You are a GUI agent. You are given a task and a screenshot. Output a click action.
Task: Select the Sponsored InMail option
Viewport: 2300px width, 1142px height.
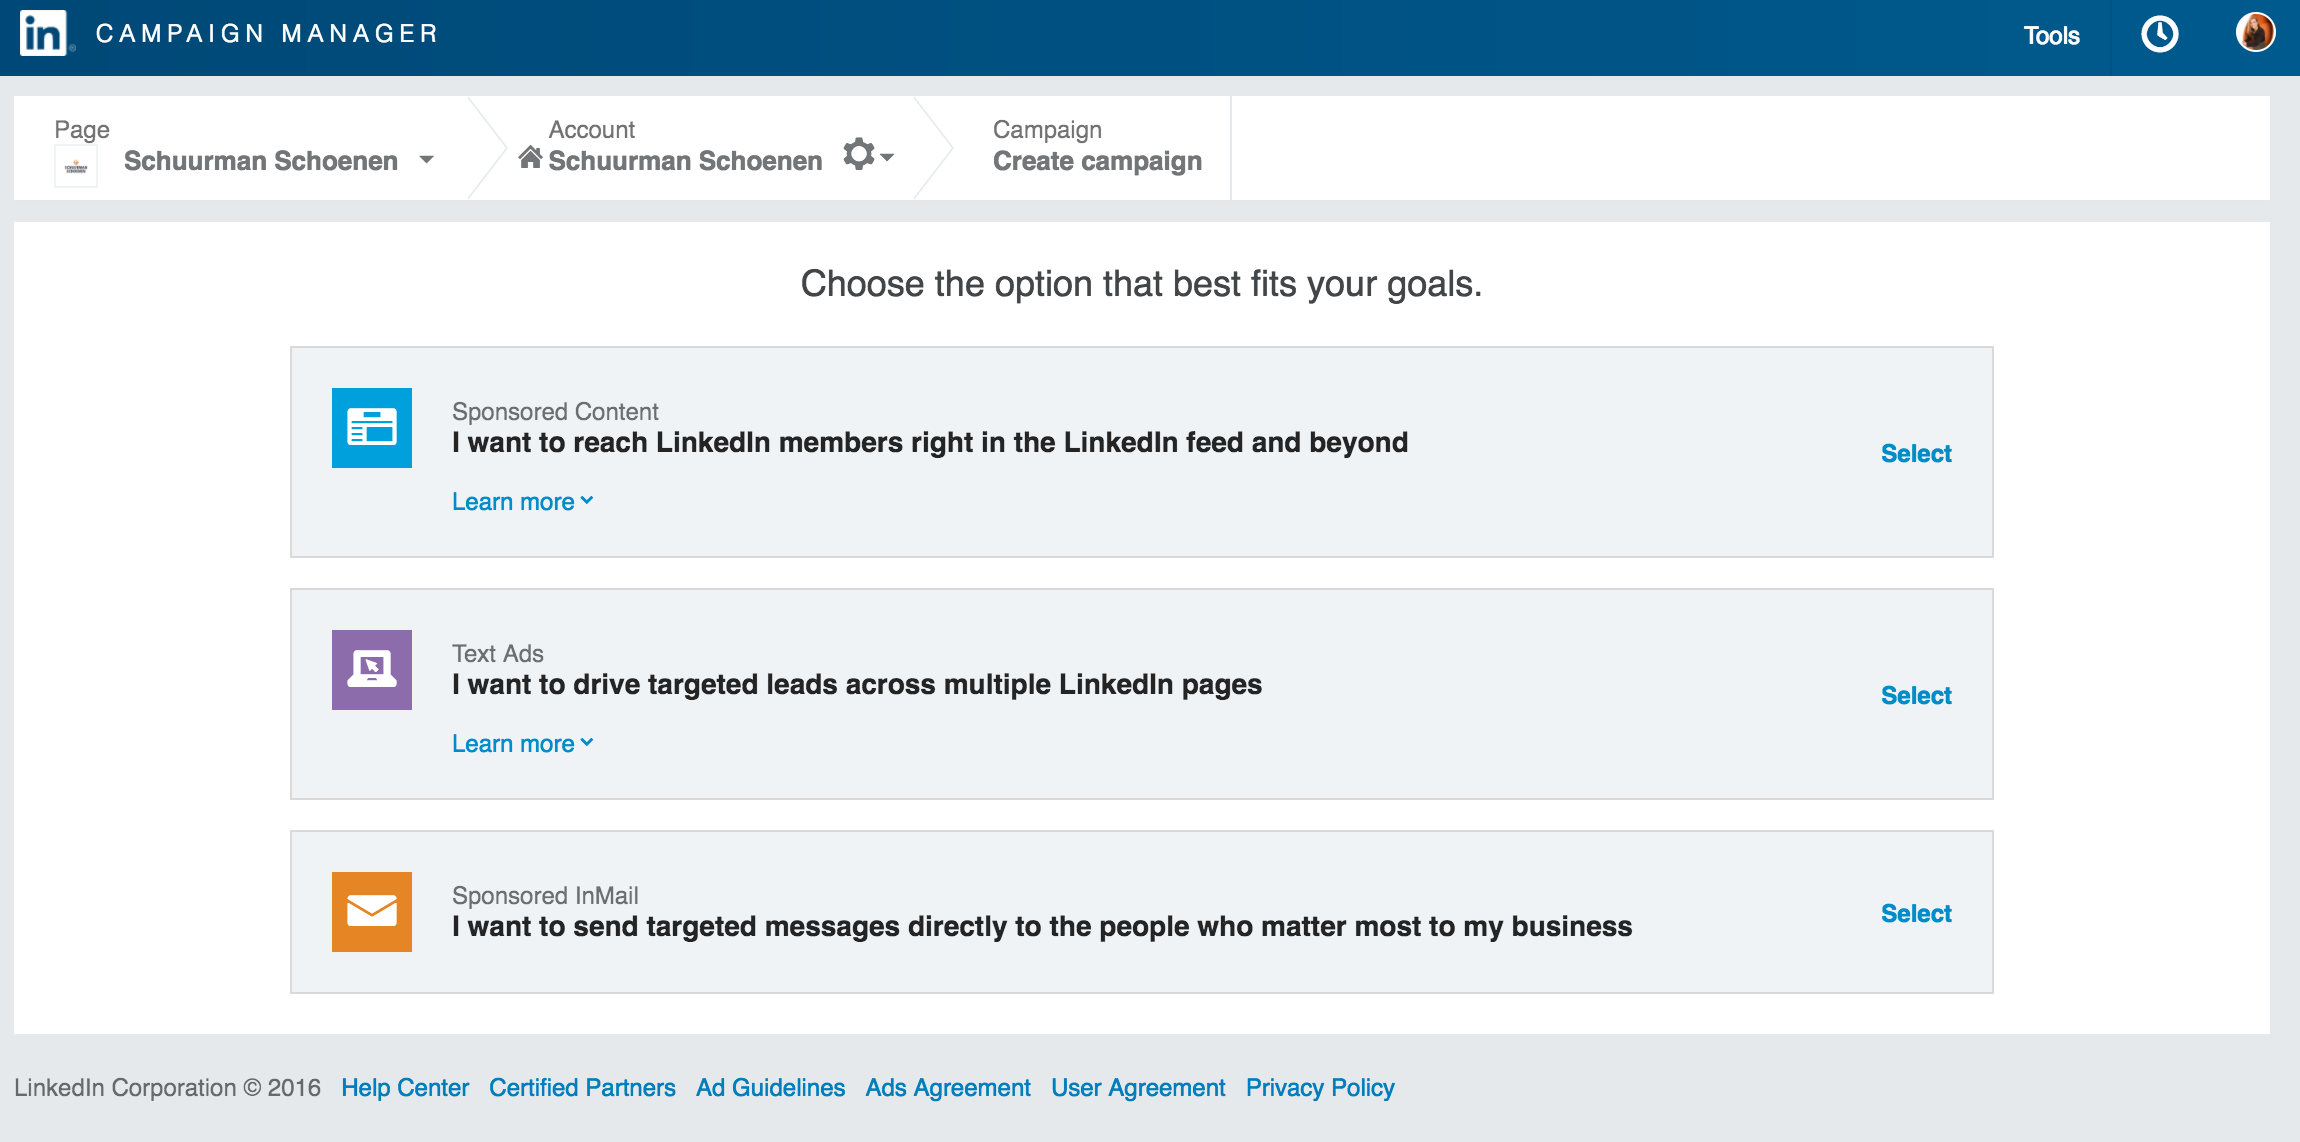pyautogui.click(x=1916, y=914)
